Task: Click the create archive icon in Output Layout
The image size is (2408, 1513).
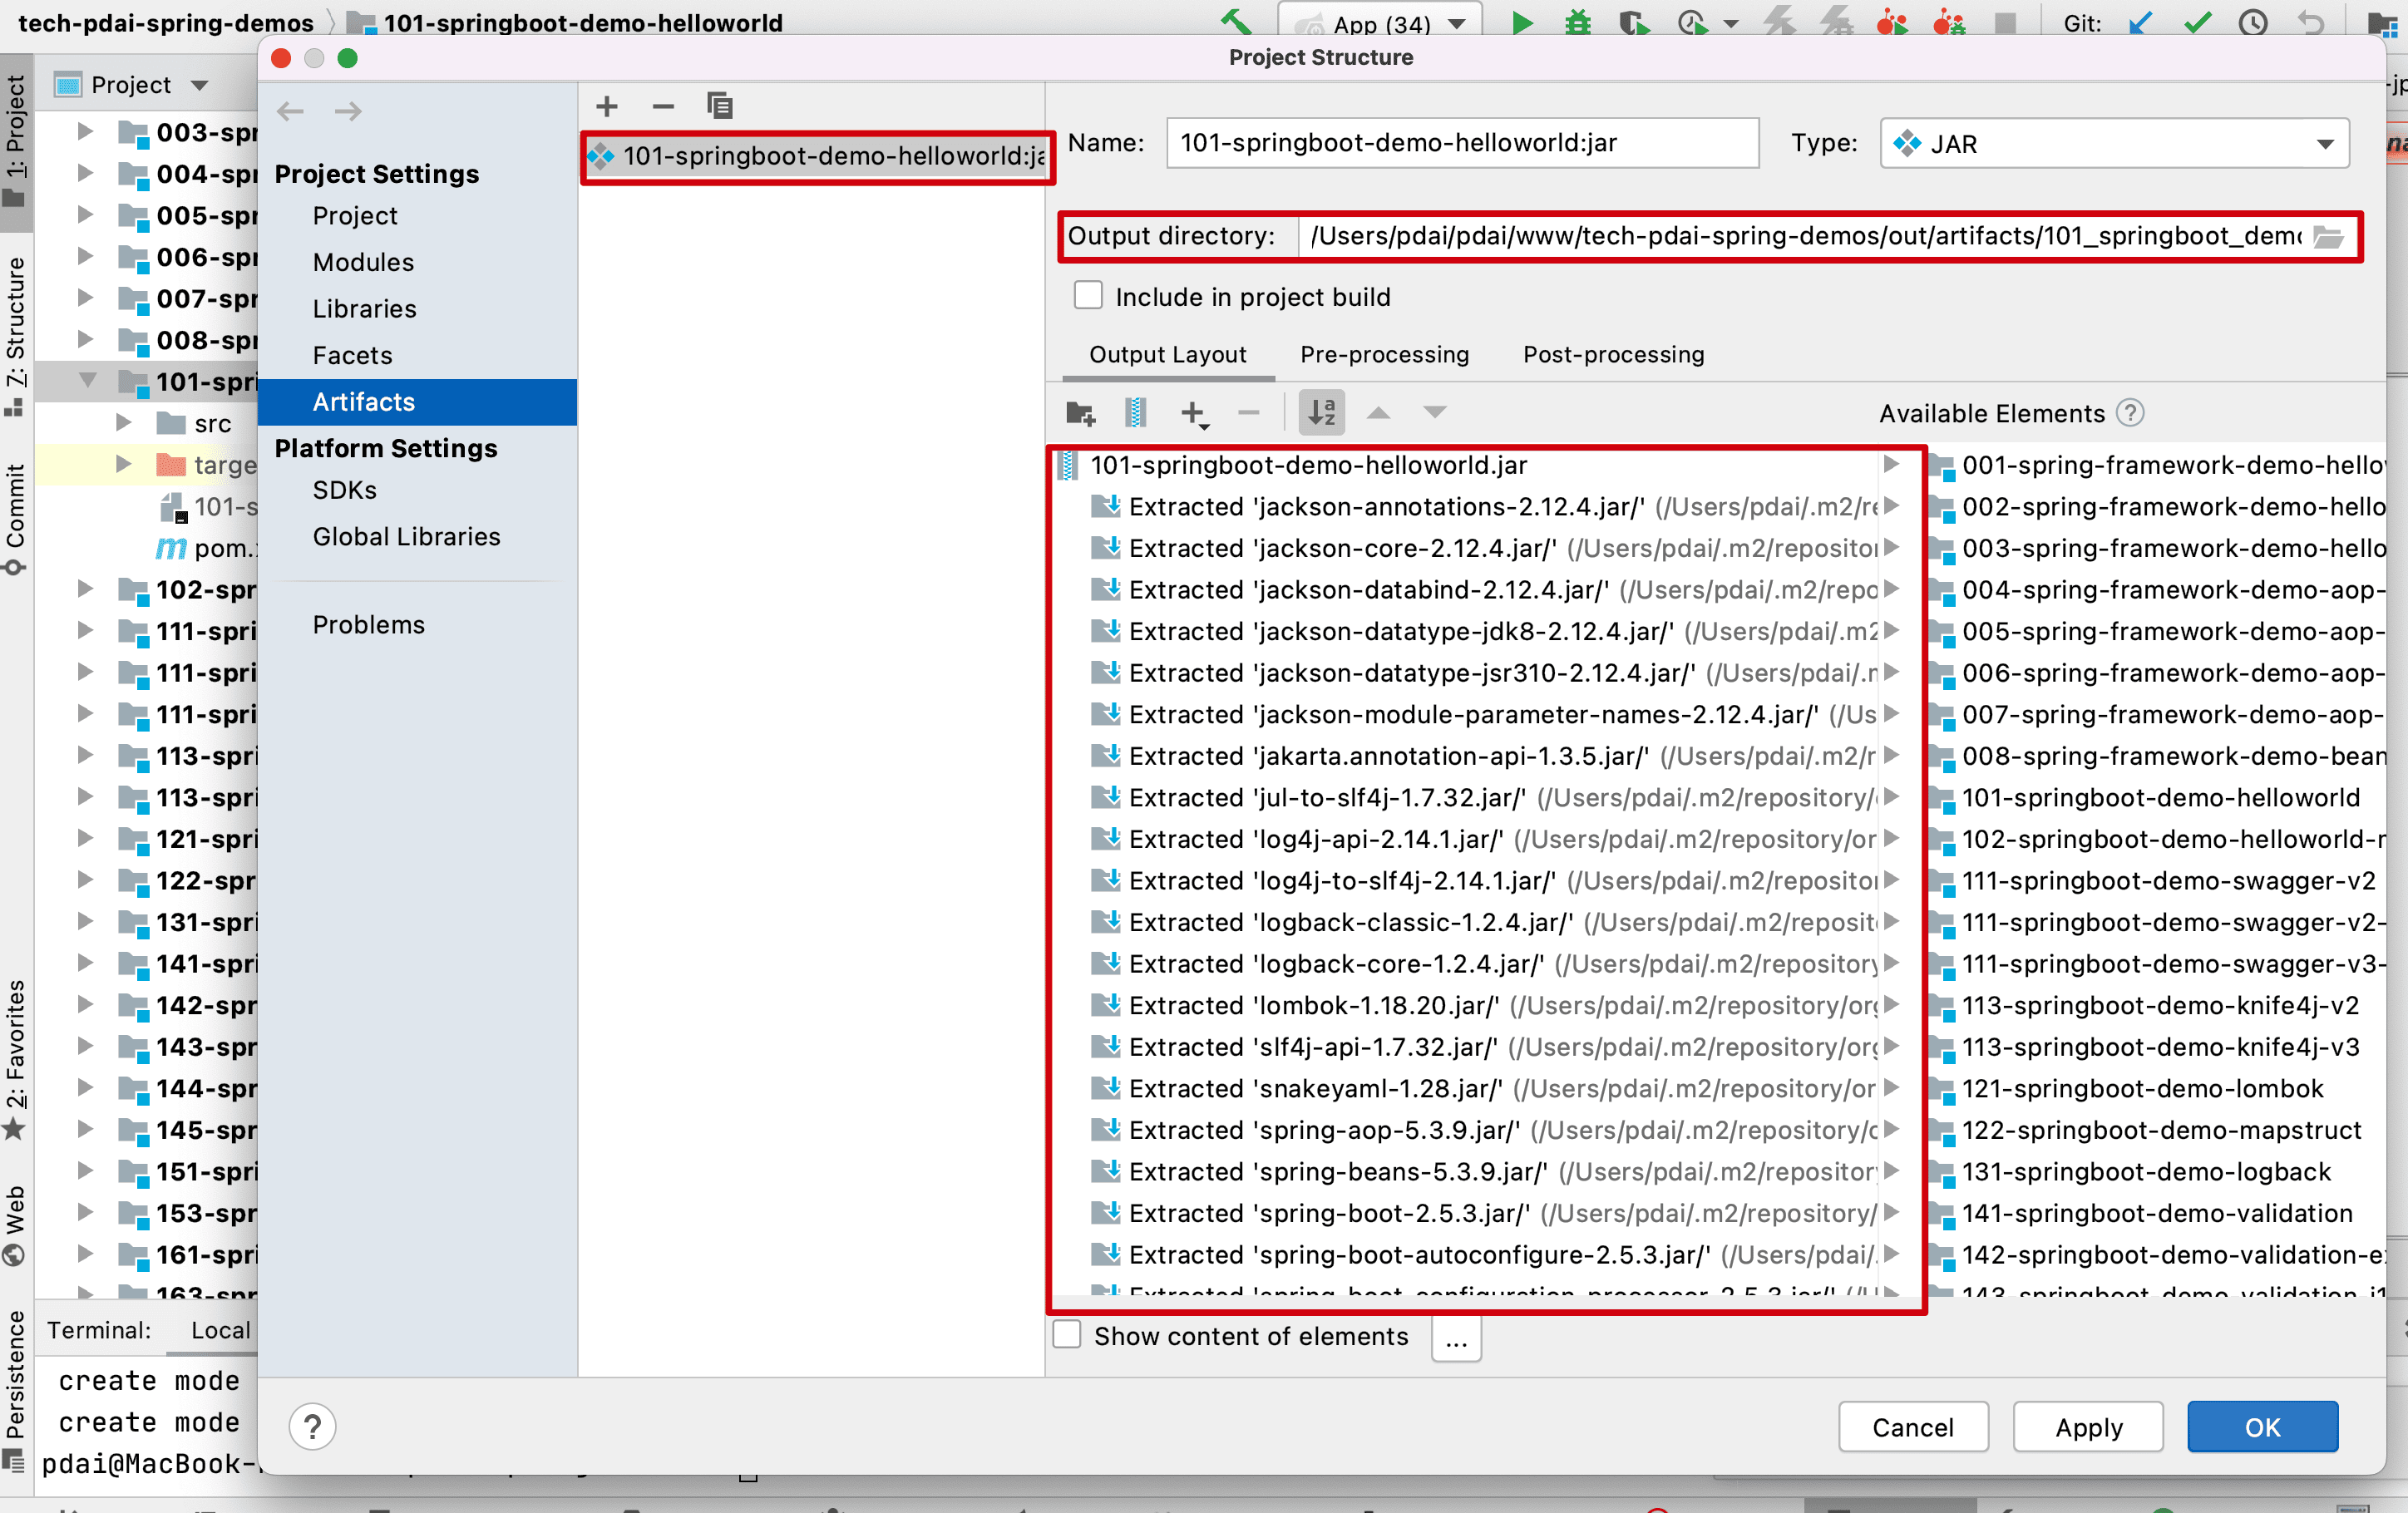Action: 1135,412
